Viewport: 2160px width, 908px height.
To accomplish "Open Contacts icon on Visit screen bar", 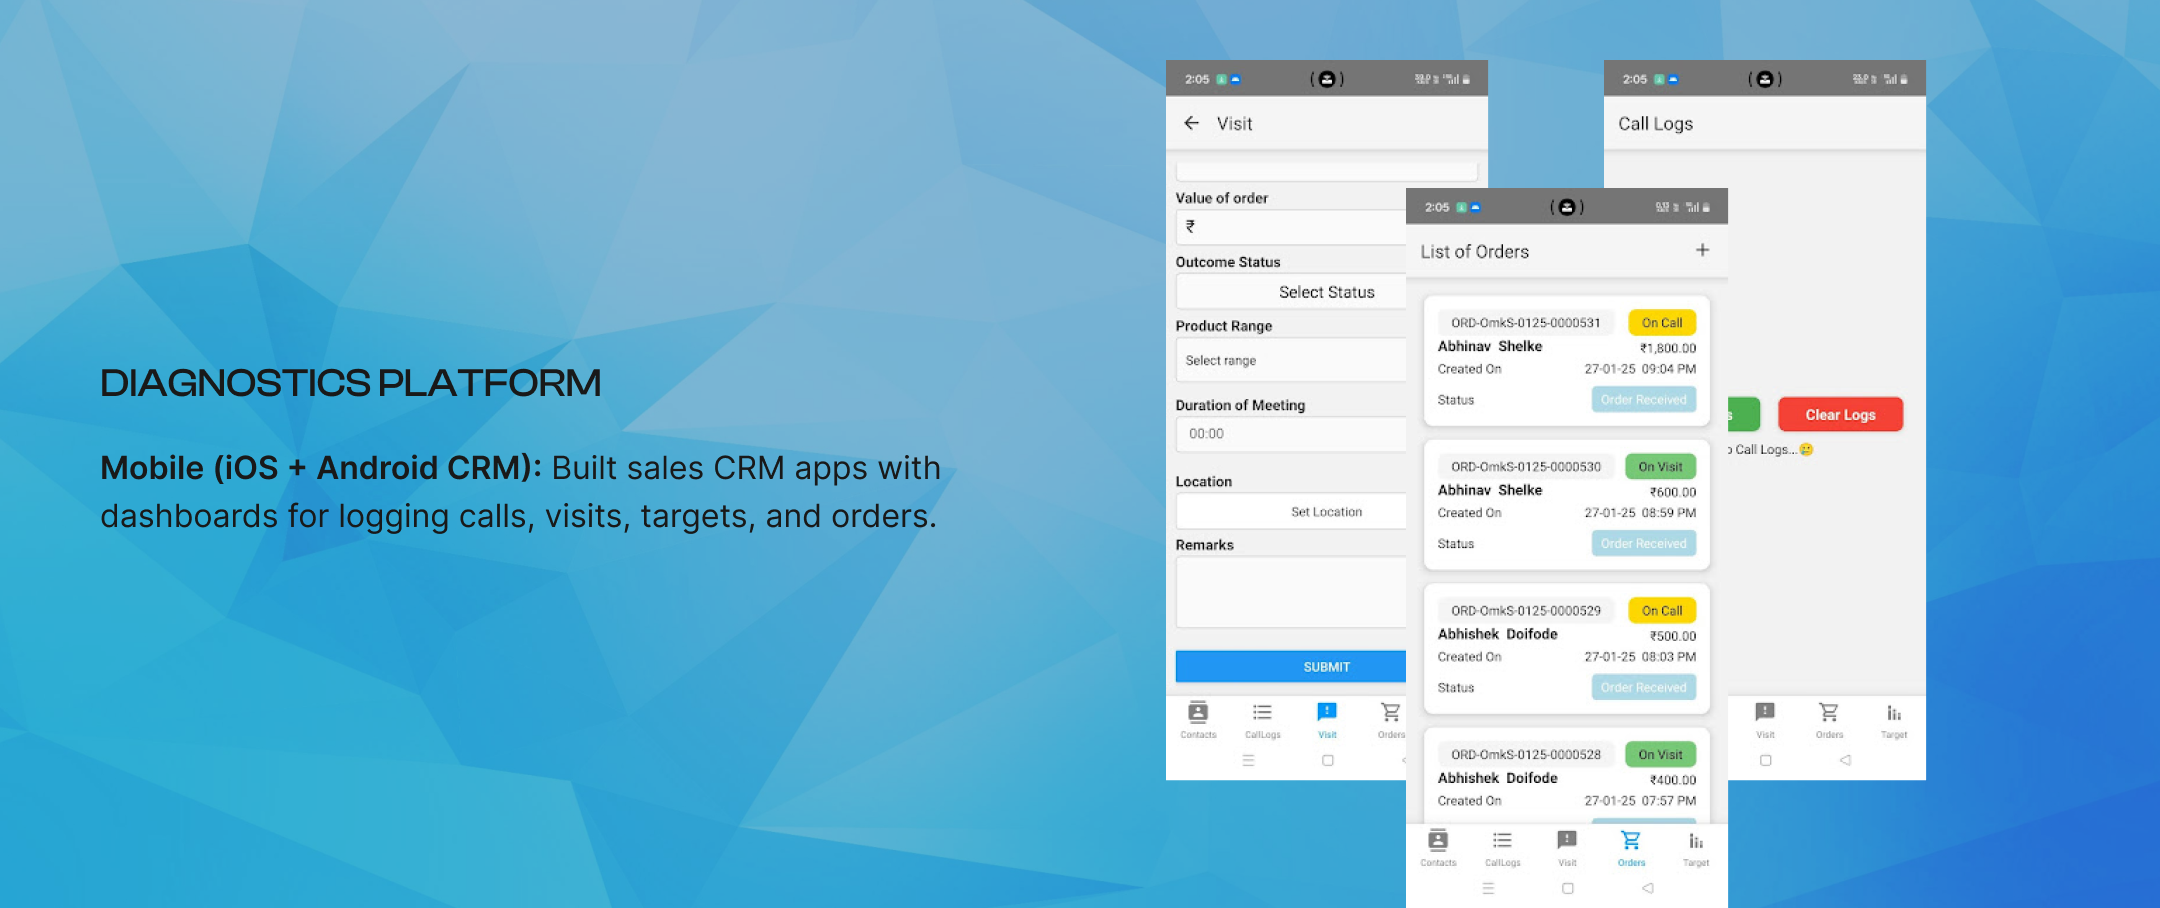I will (x=1198, y=718).
